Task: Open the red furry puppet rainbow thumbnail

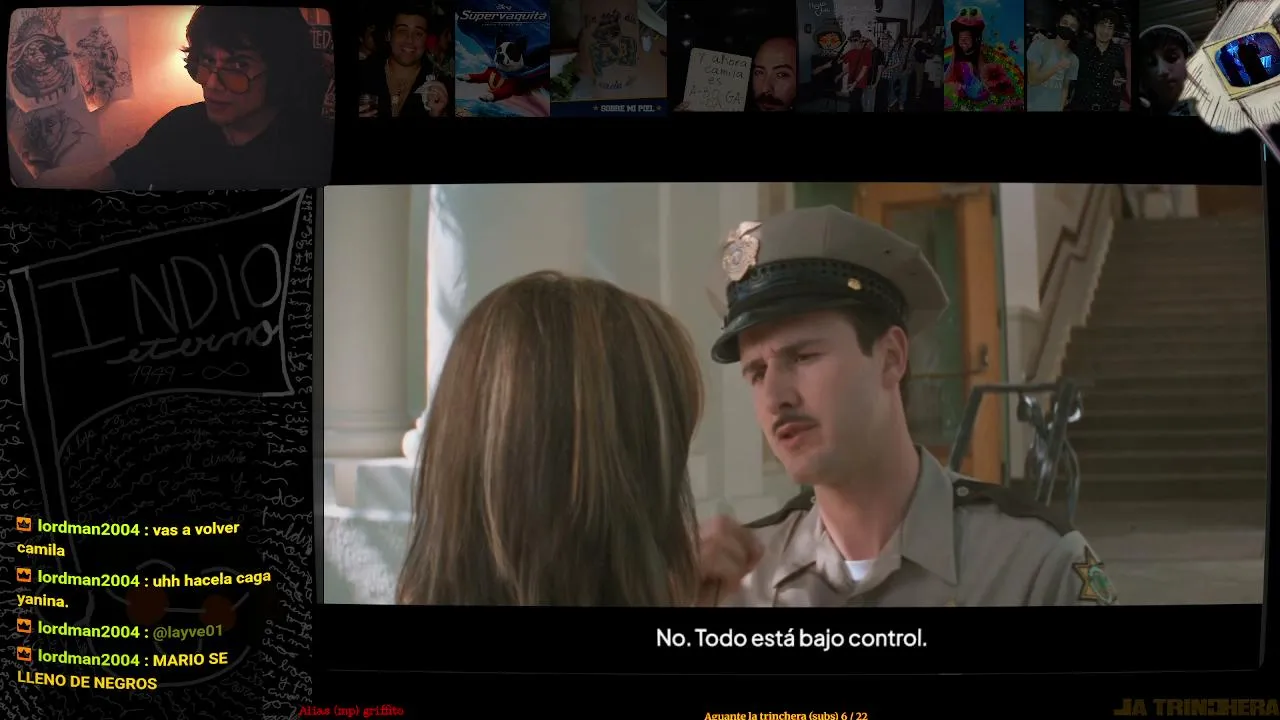Action: 983,58
